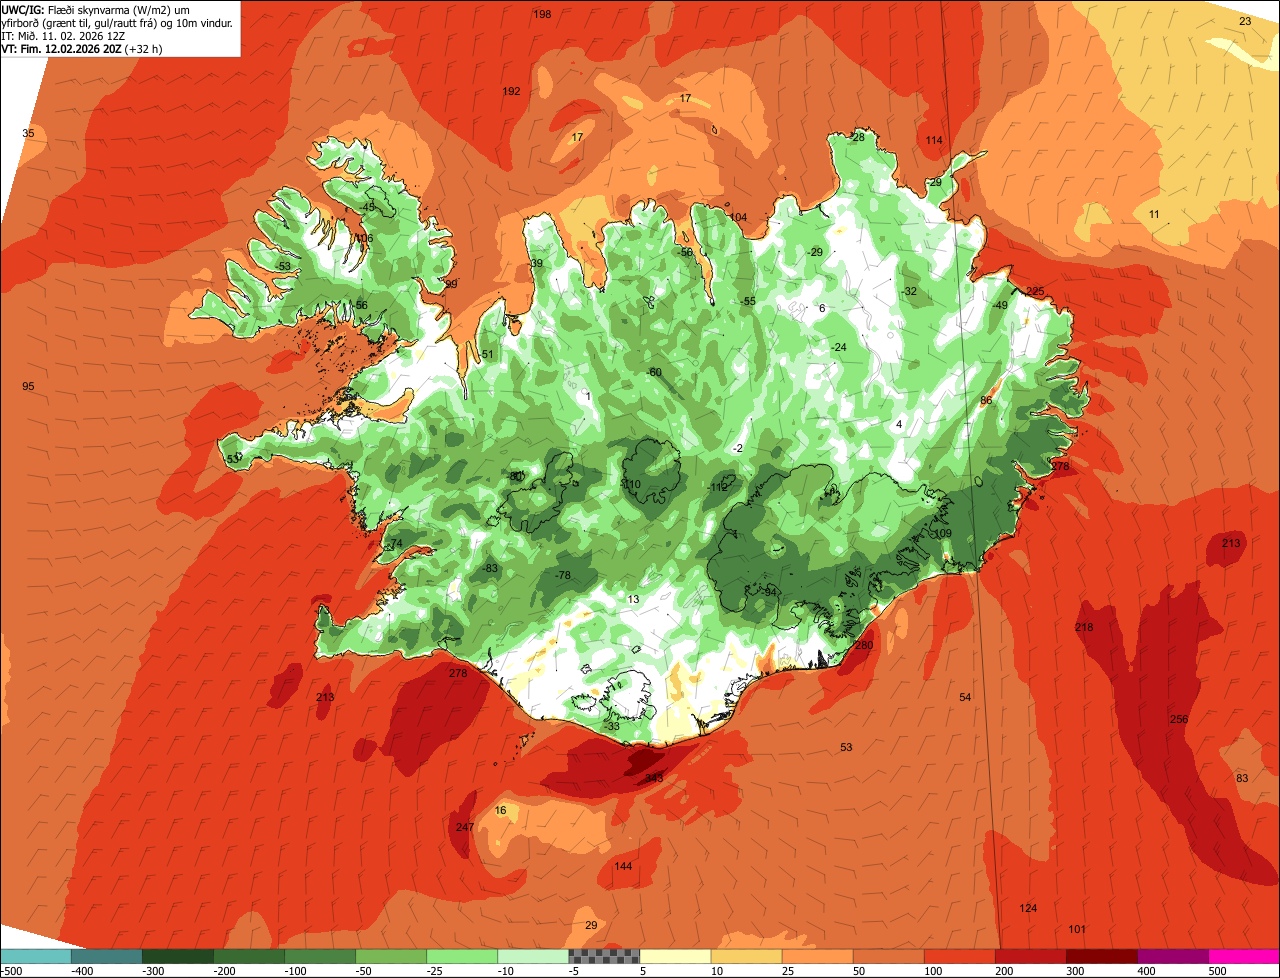Click the legend label '-100'
1280x978 pixels.
pyautogui.click(x=295, y=971)
